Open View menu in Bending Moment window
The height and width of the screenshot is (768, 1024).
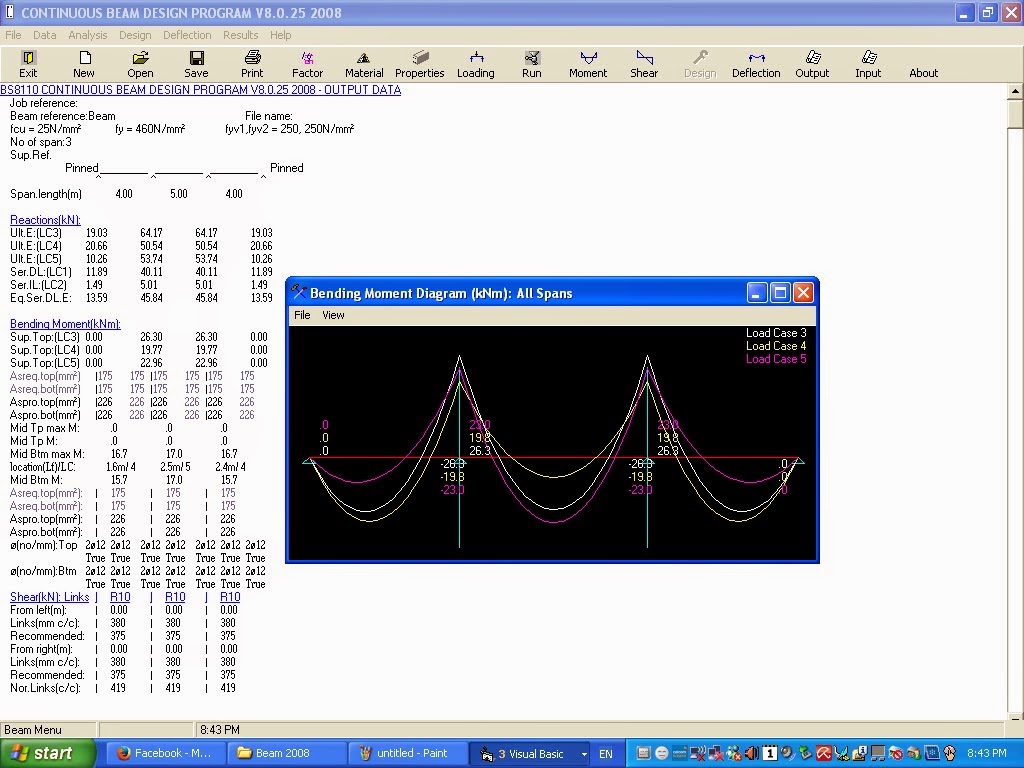(x=333, y=315)
